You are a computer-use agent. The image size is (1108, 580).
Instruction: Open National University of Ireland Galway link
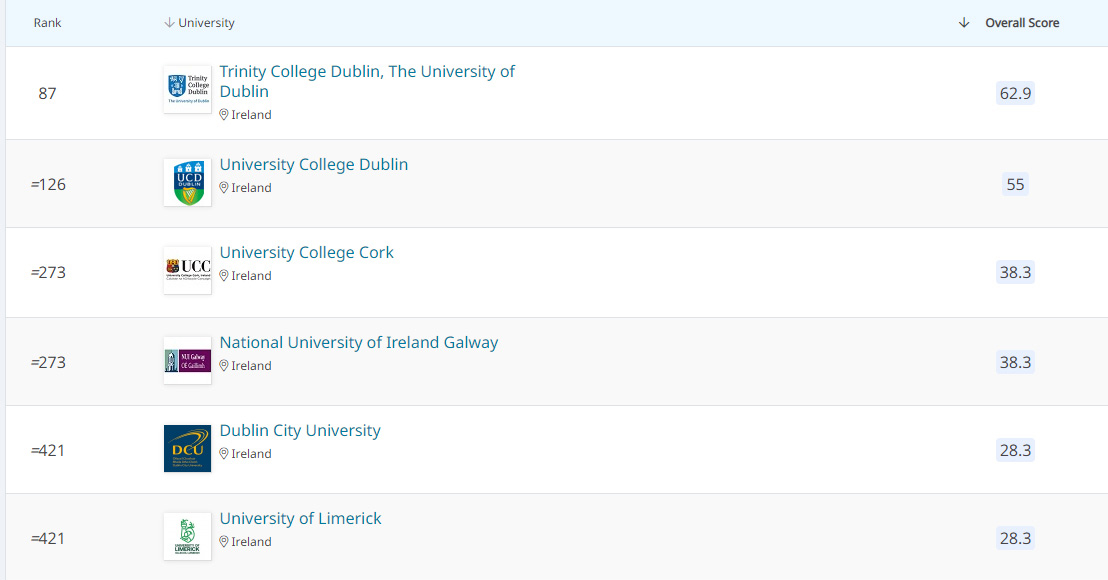coord(359,342)
